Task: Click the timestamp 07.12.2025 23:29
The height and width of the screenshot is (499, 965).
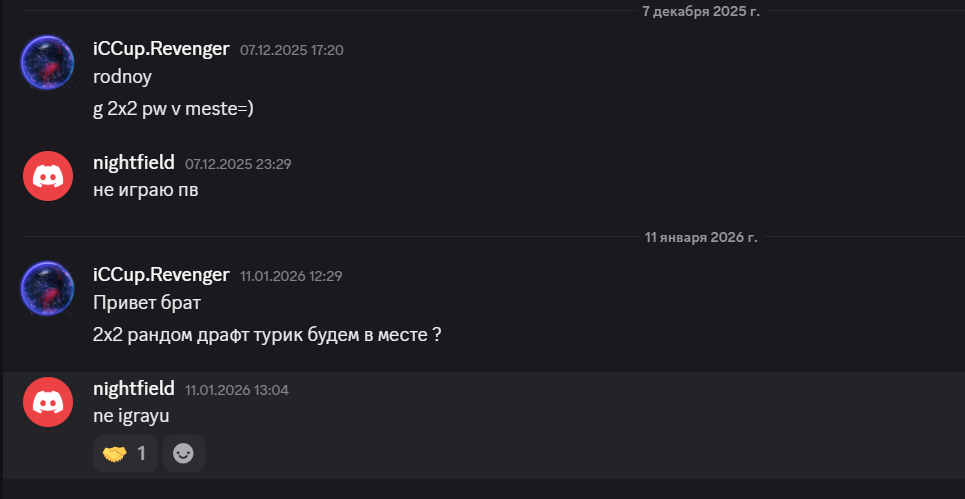Action: pos(238,163)
